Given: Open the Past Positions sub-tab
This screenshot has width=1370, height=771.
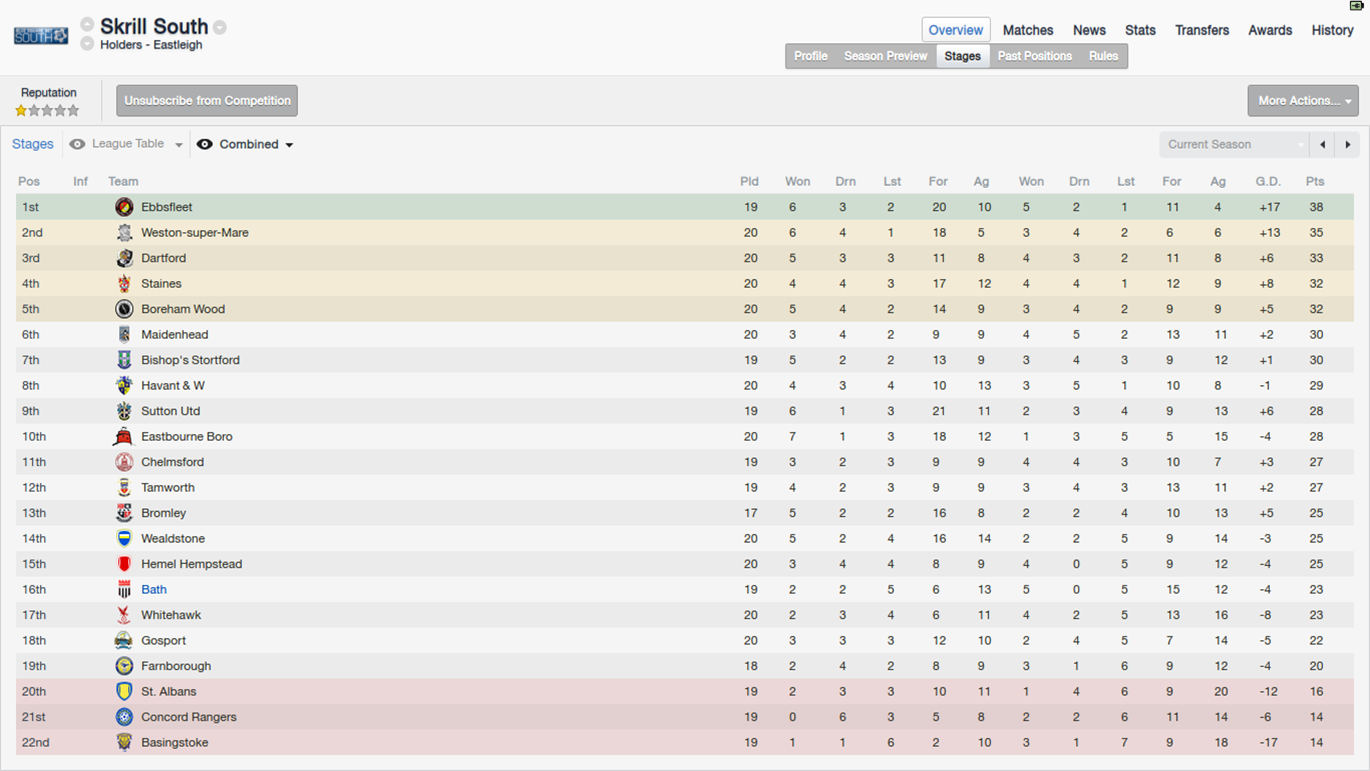Looking at the screenshot, I should (1034, 56).
